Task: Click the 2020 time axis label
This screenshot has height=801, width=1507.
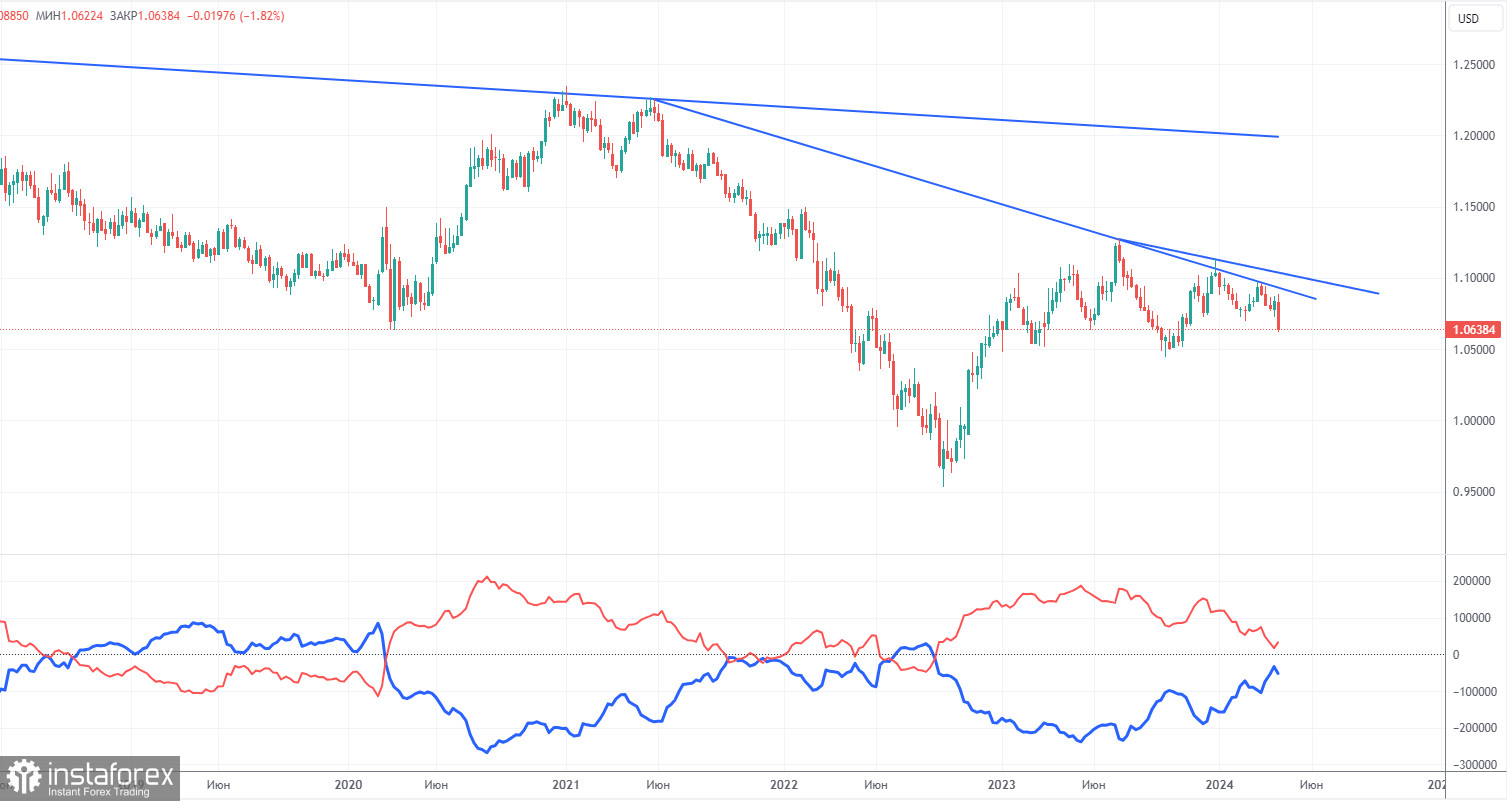Action: point(348,786)
